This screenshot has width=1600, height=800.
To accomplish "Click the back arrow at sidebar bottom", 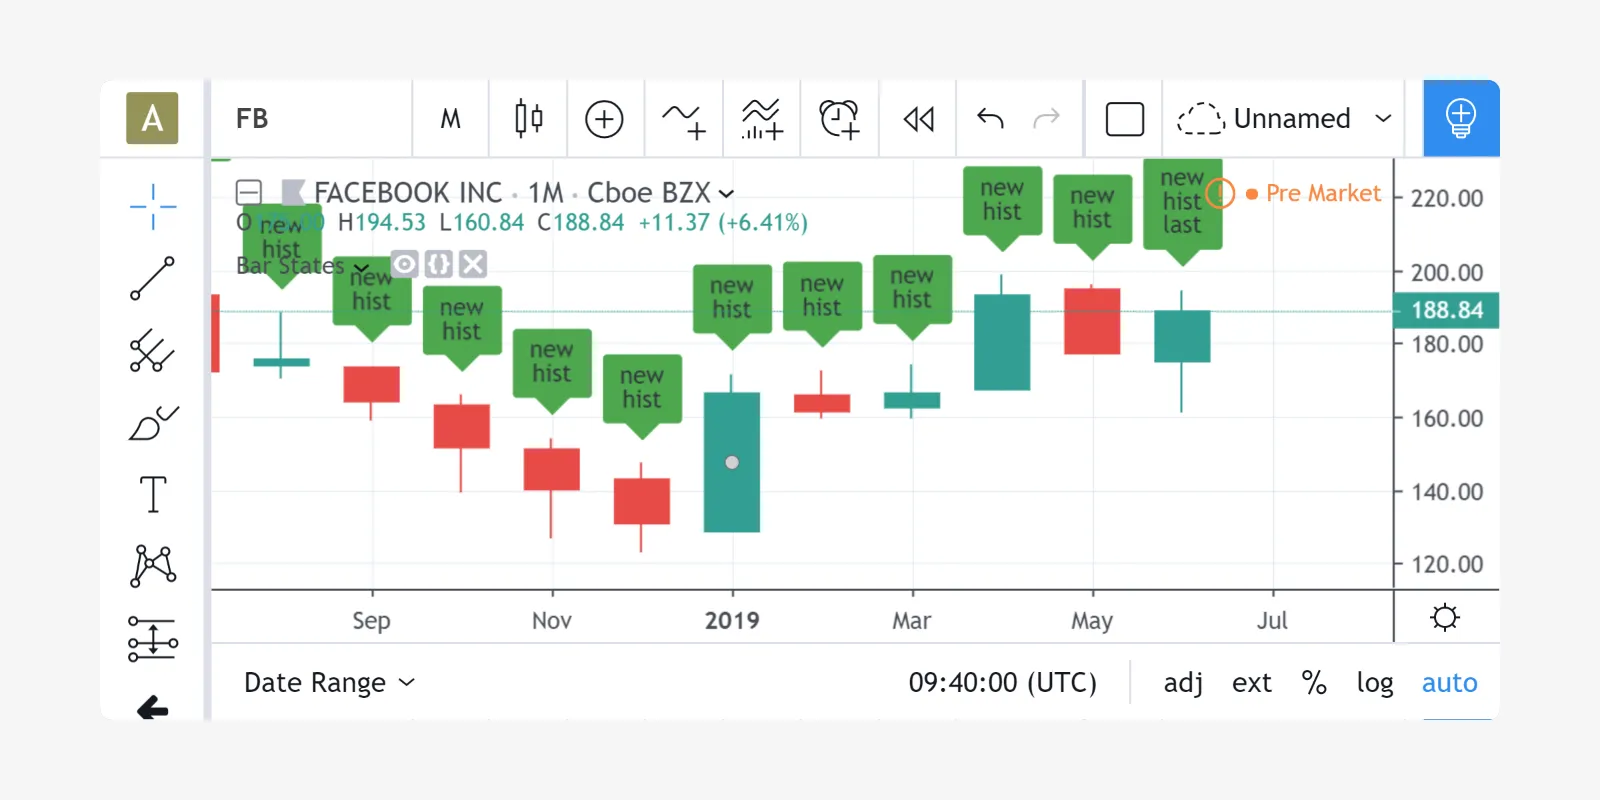I will [153, 707].
